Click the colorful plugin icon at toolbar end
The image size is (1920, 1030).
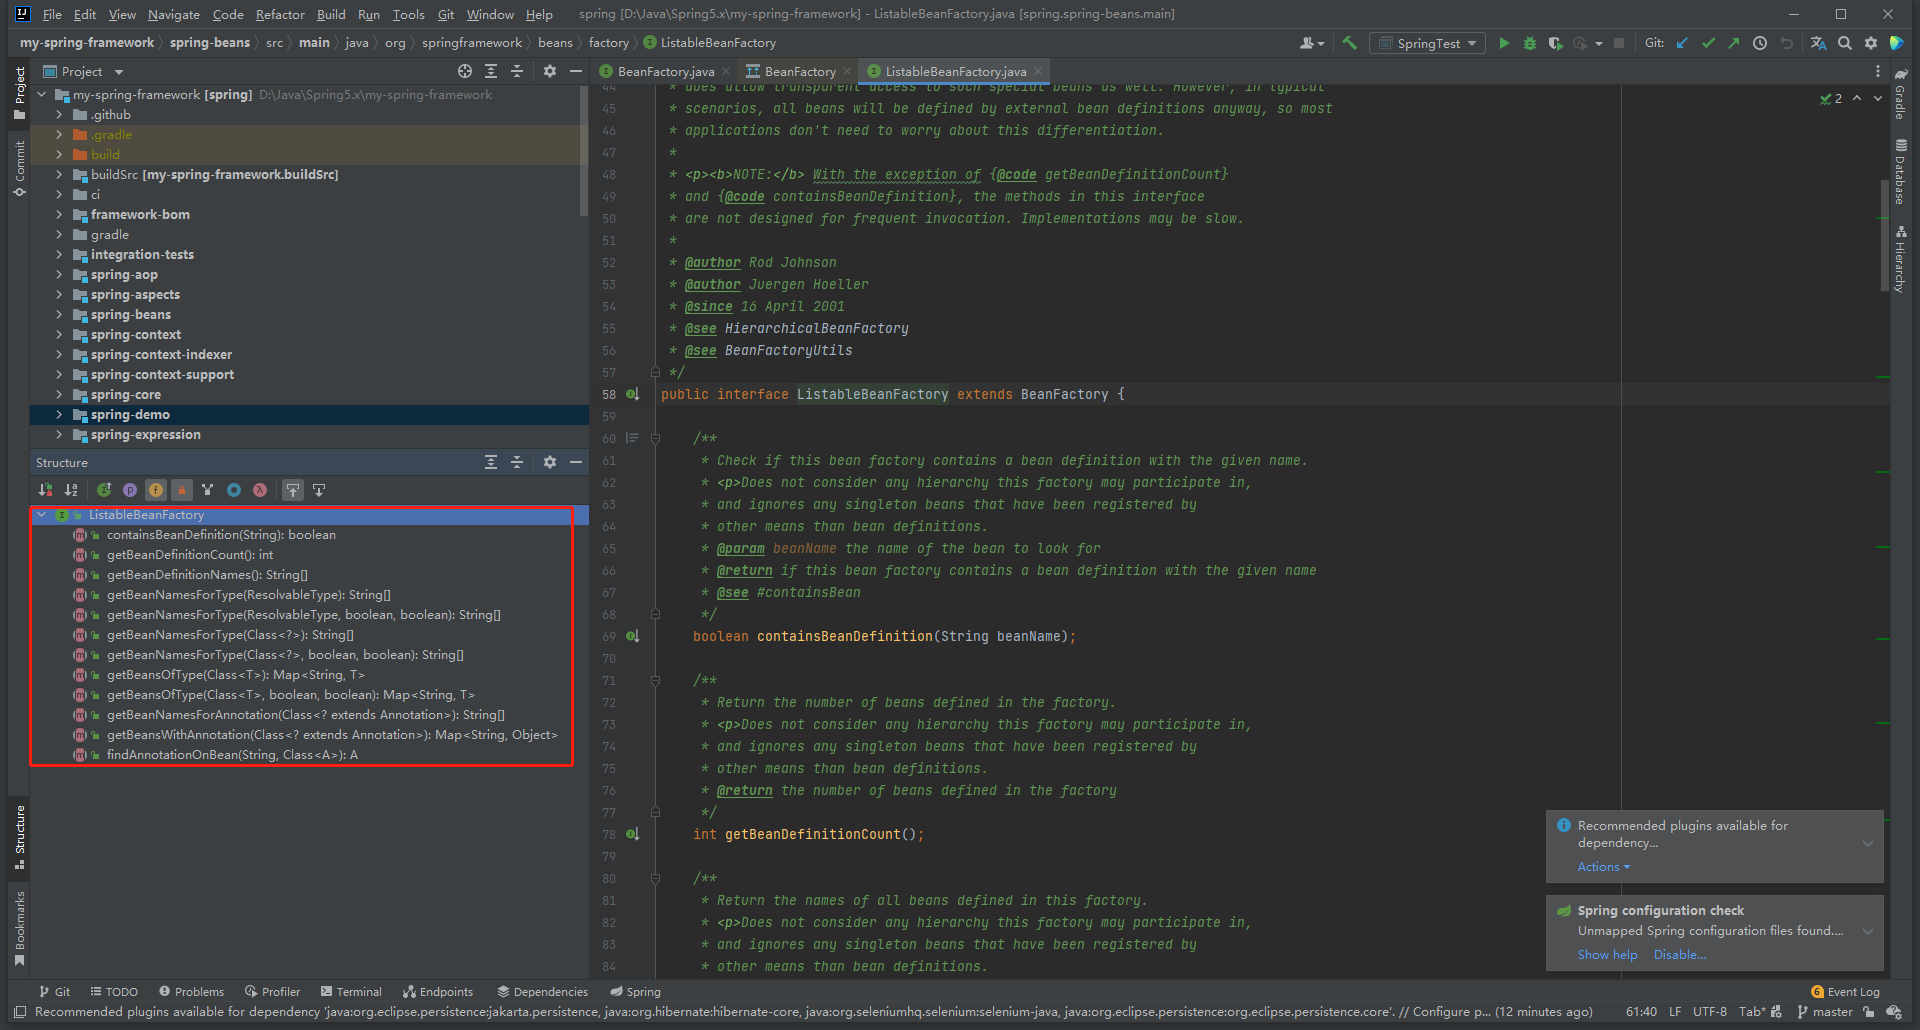click(x=1897, y=43)
